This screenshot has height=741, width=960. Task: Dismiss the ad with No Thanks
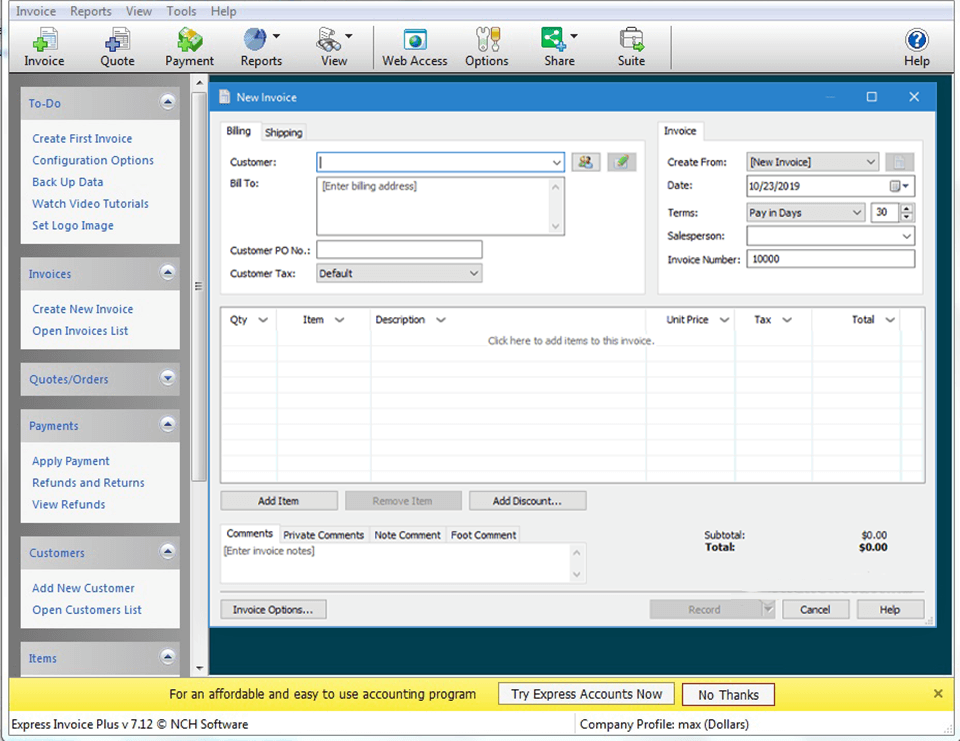click(728, 694)
